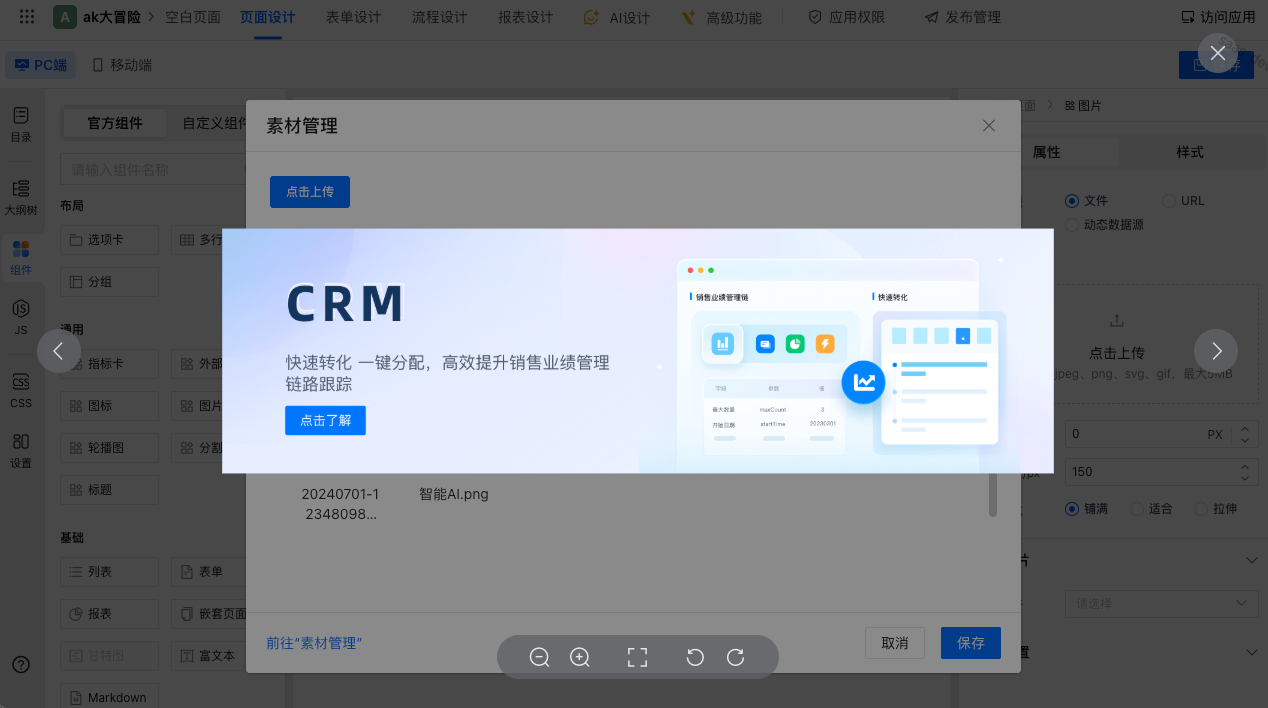1268x708 pixels.
Task: Close the image preview overlay
Action: pos(1217,53)
